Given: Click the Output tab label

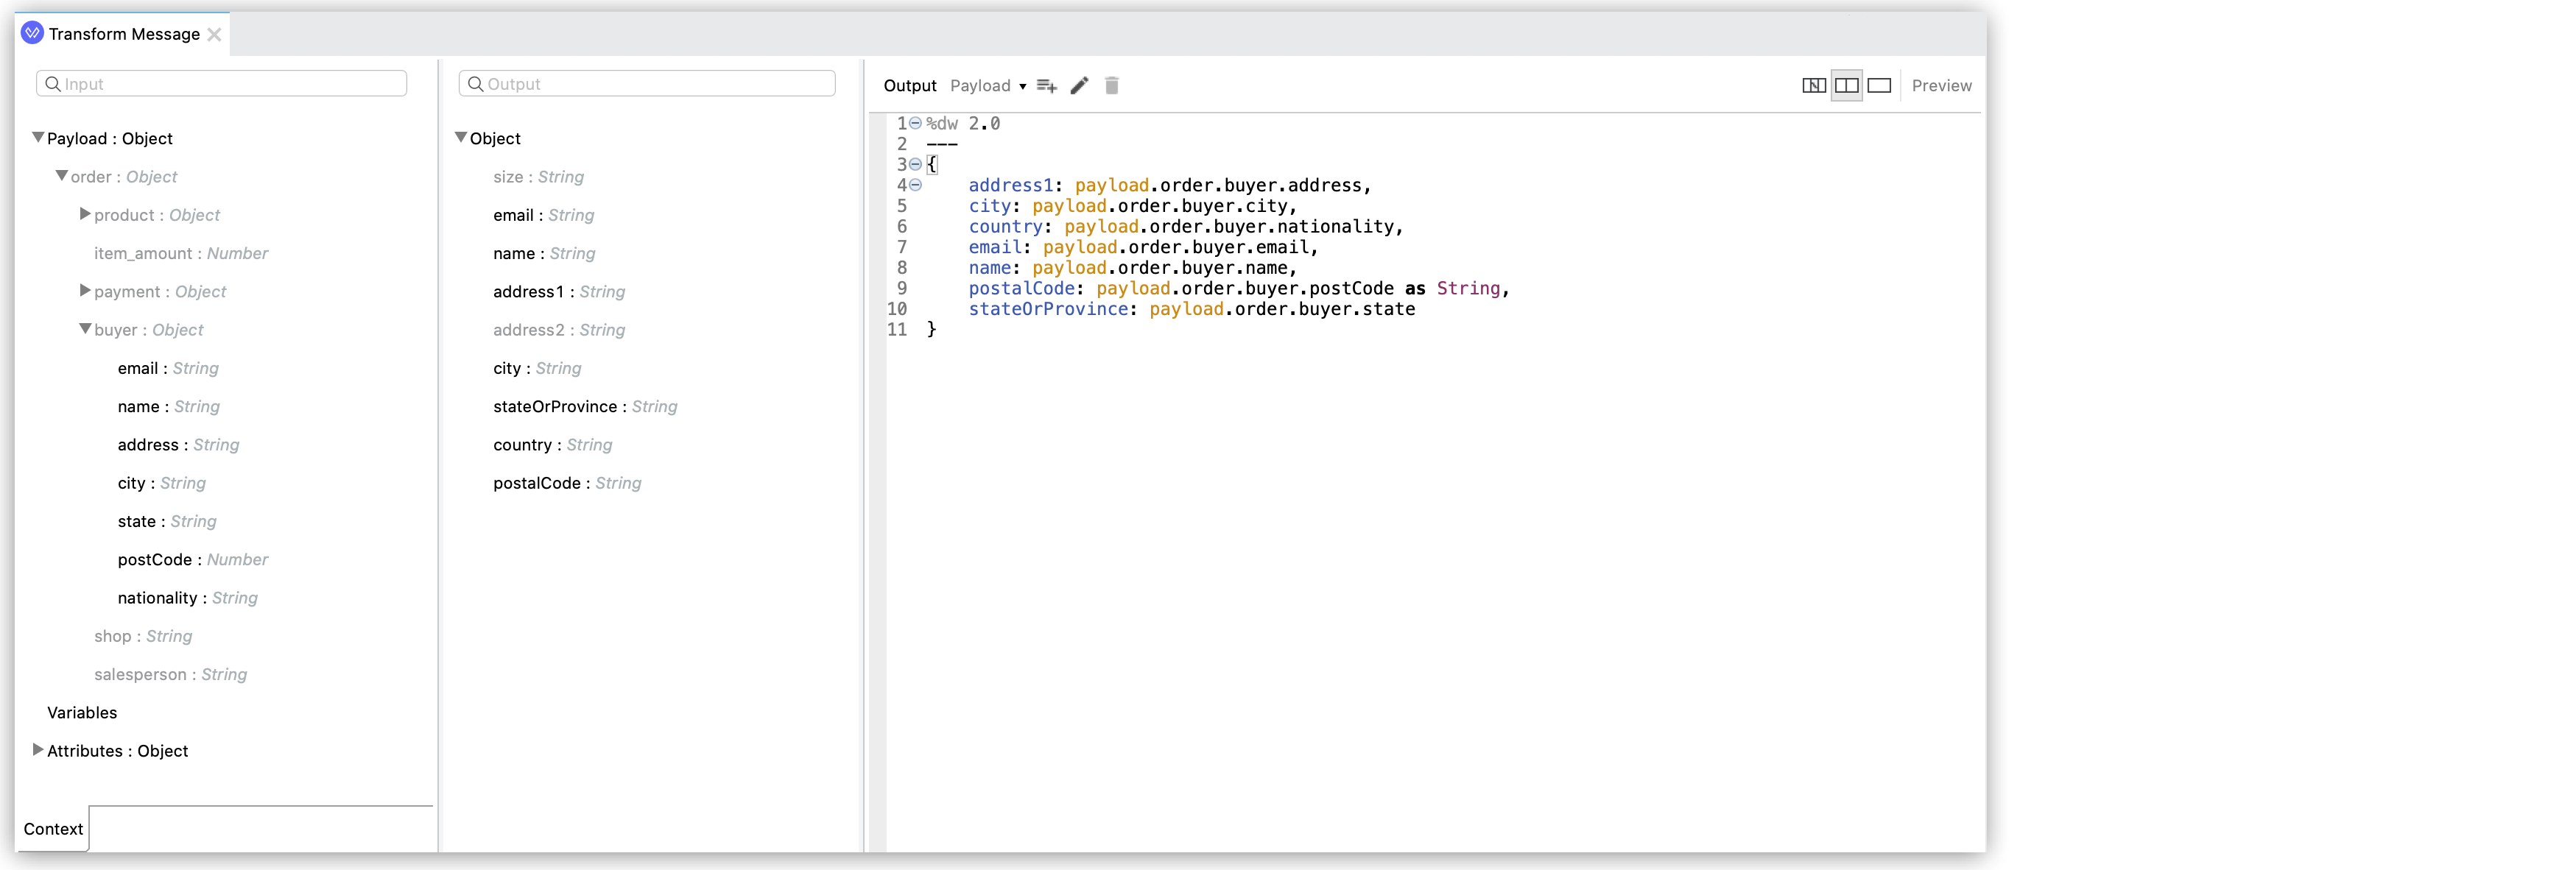Looking at the screenshot, I should 909,85.
